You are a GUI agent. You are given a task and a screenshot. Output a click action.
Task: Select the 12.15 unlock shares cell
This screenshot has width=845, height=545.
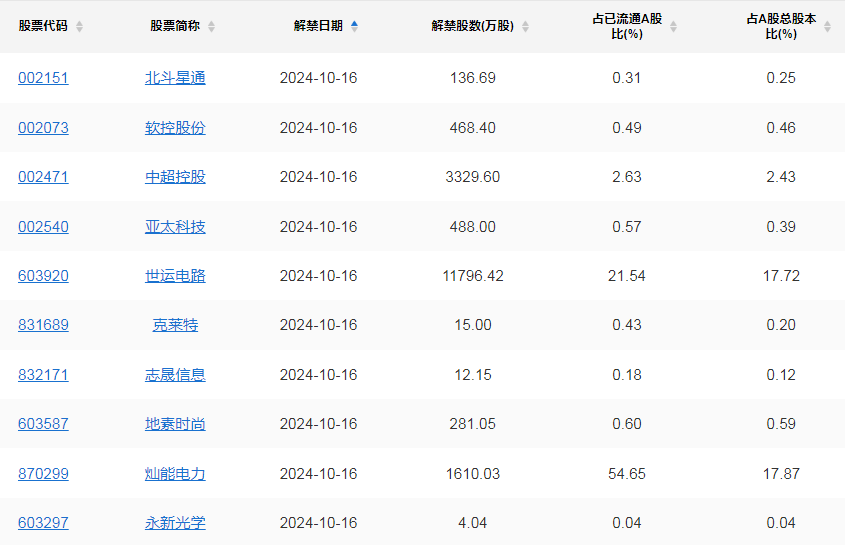(473, 375)
